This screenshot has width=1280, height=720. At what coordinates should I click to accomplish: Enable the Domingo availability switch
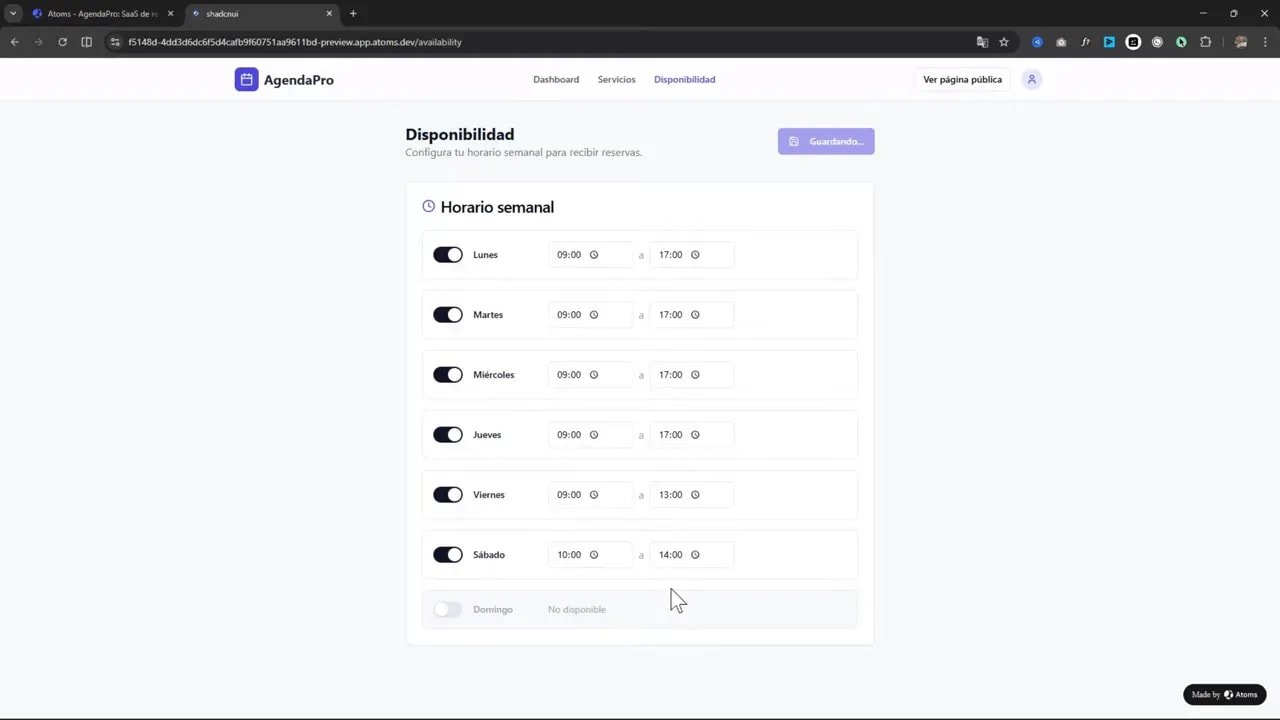click(448, 609)
